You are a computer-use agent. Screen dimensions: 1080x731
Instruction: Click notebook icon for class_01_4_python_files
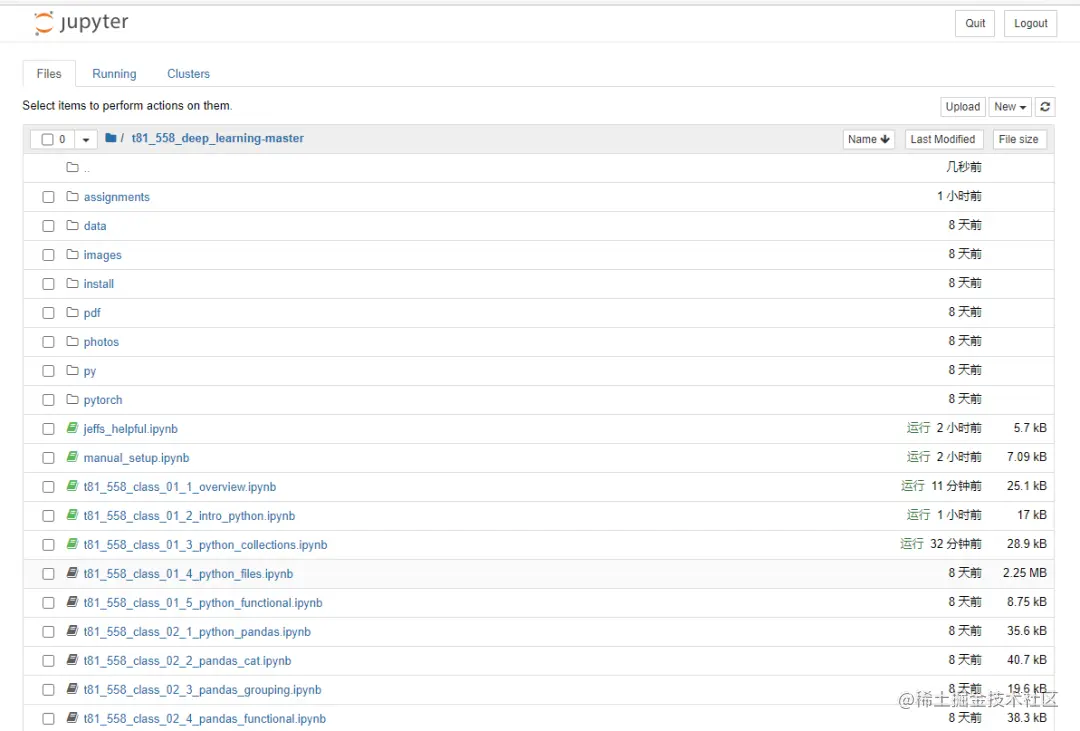tap(72, 573)
